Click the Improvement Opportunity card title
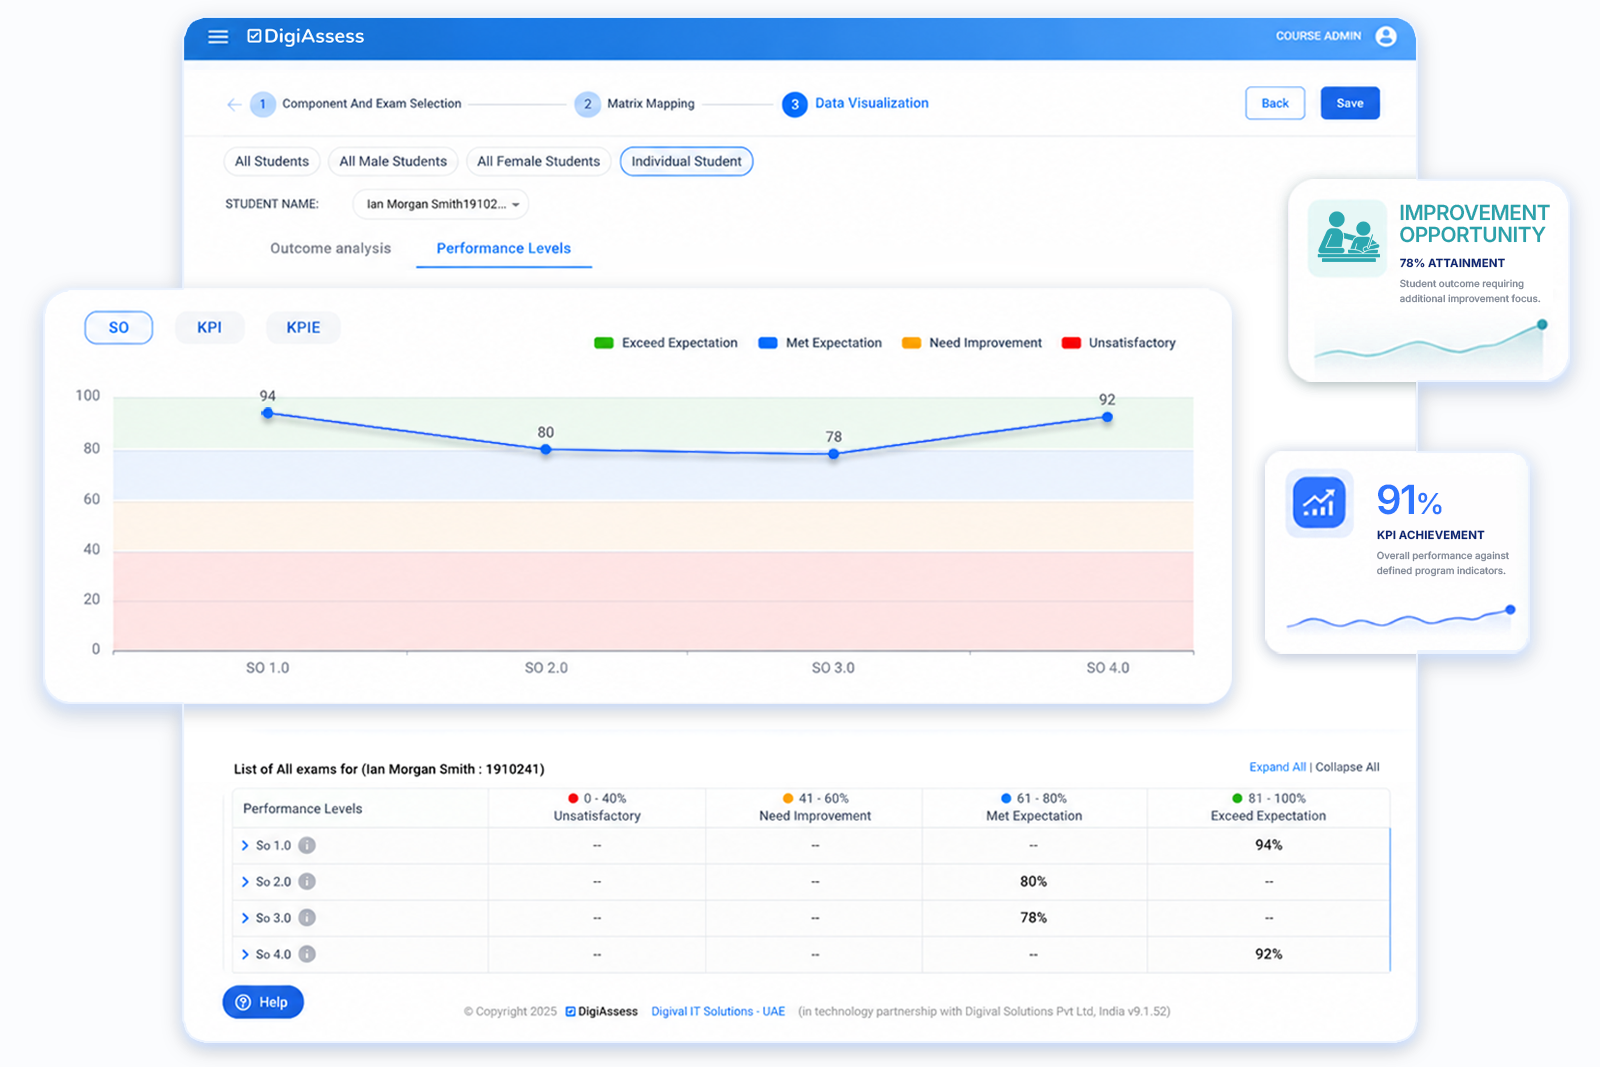 (1474, 224)
